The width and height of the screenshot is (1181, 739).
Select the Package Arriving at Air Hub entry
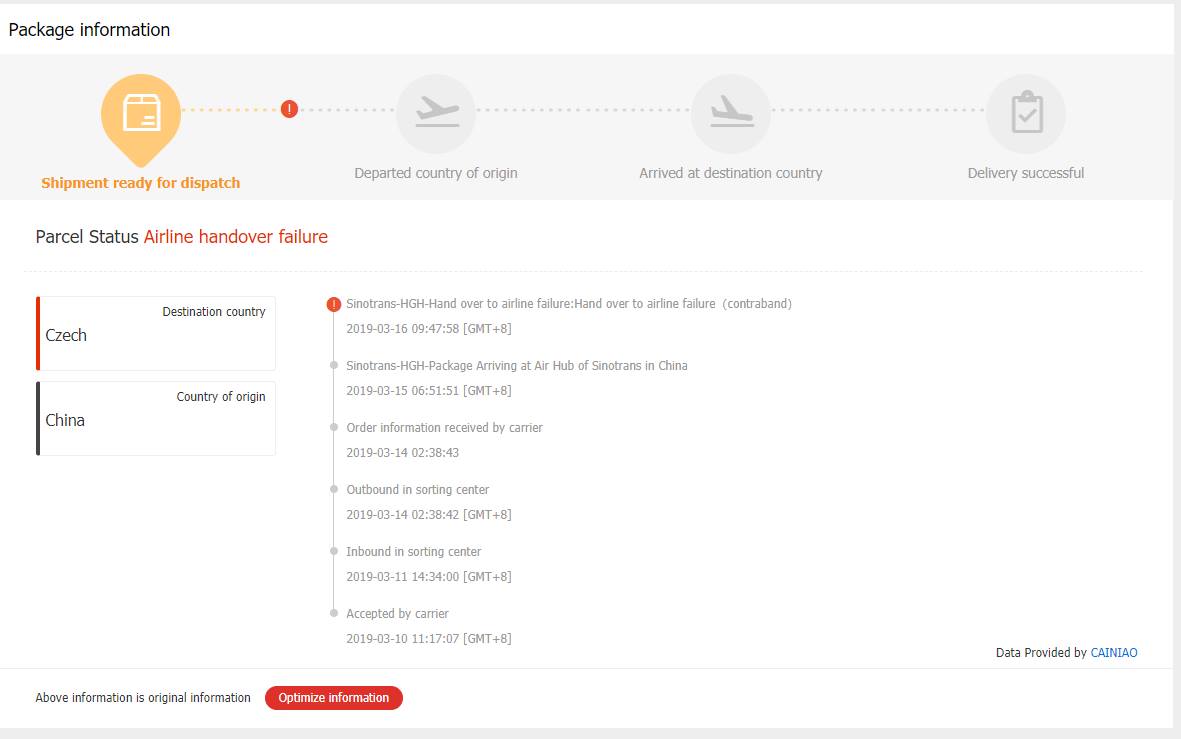[516, 366]
